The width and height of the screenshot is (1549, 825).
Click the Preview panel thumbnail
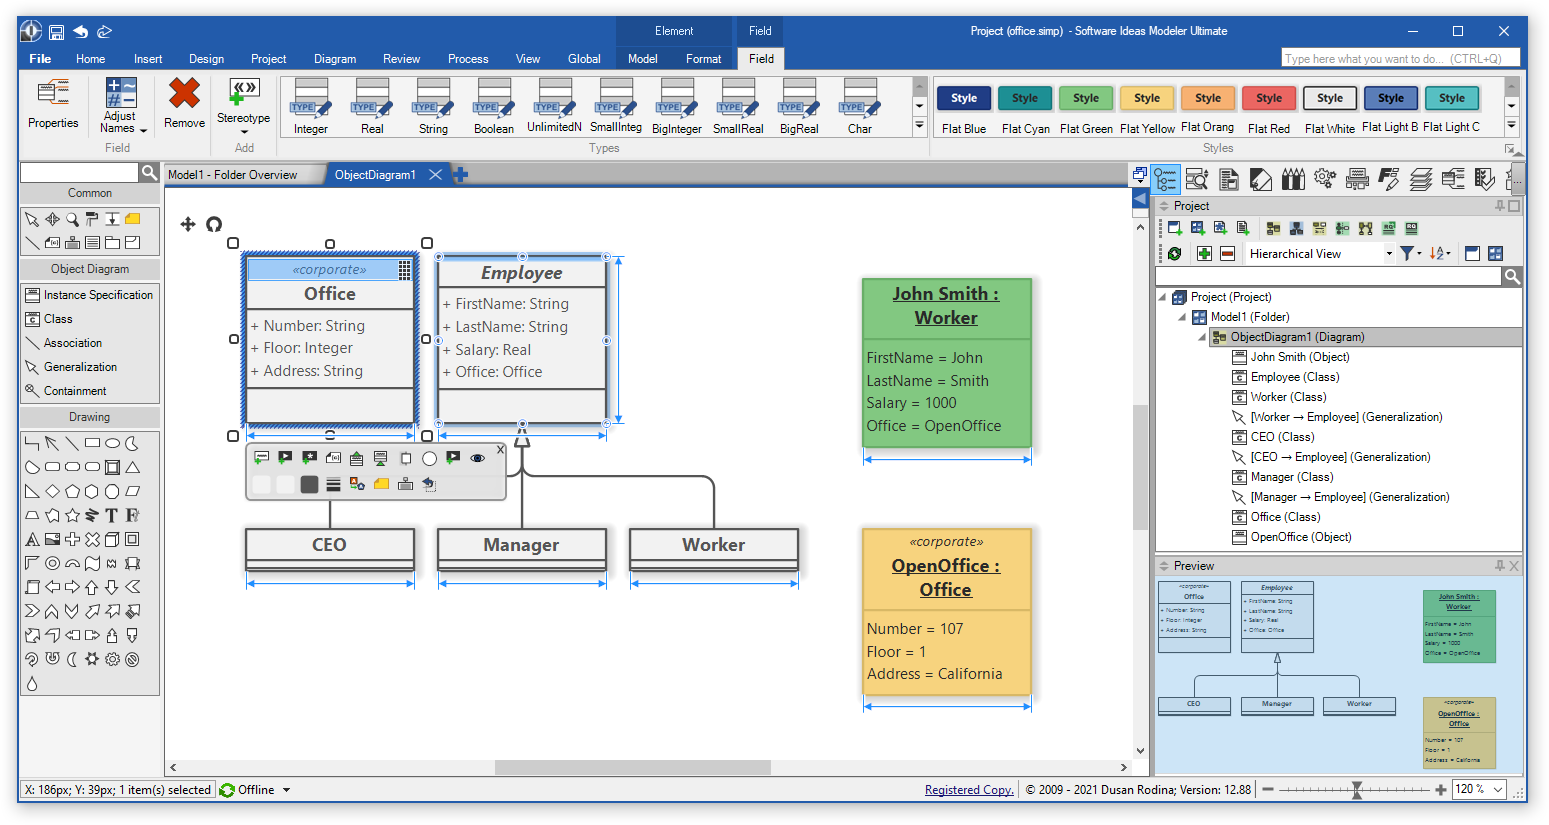(1338, 675)
